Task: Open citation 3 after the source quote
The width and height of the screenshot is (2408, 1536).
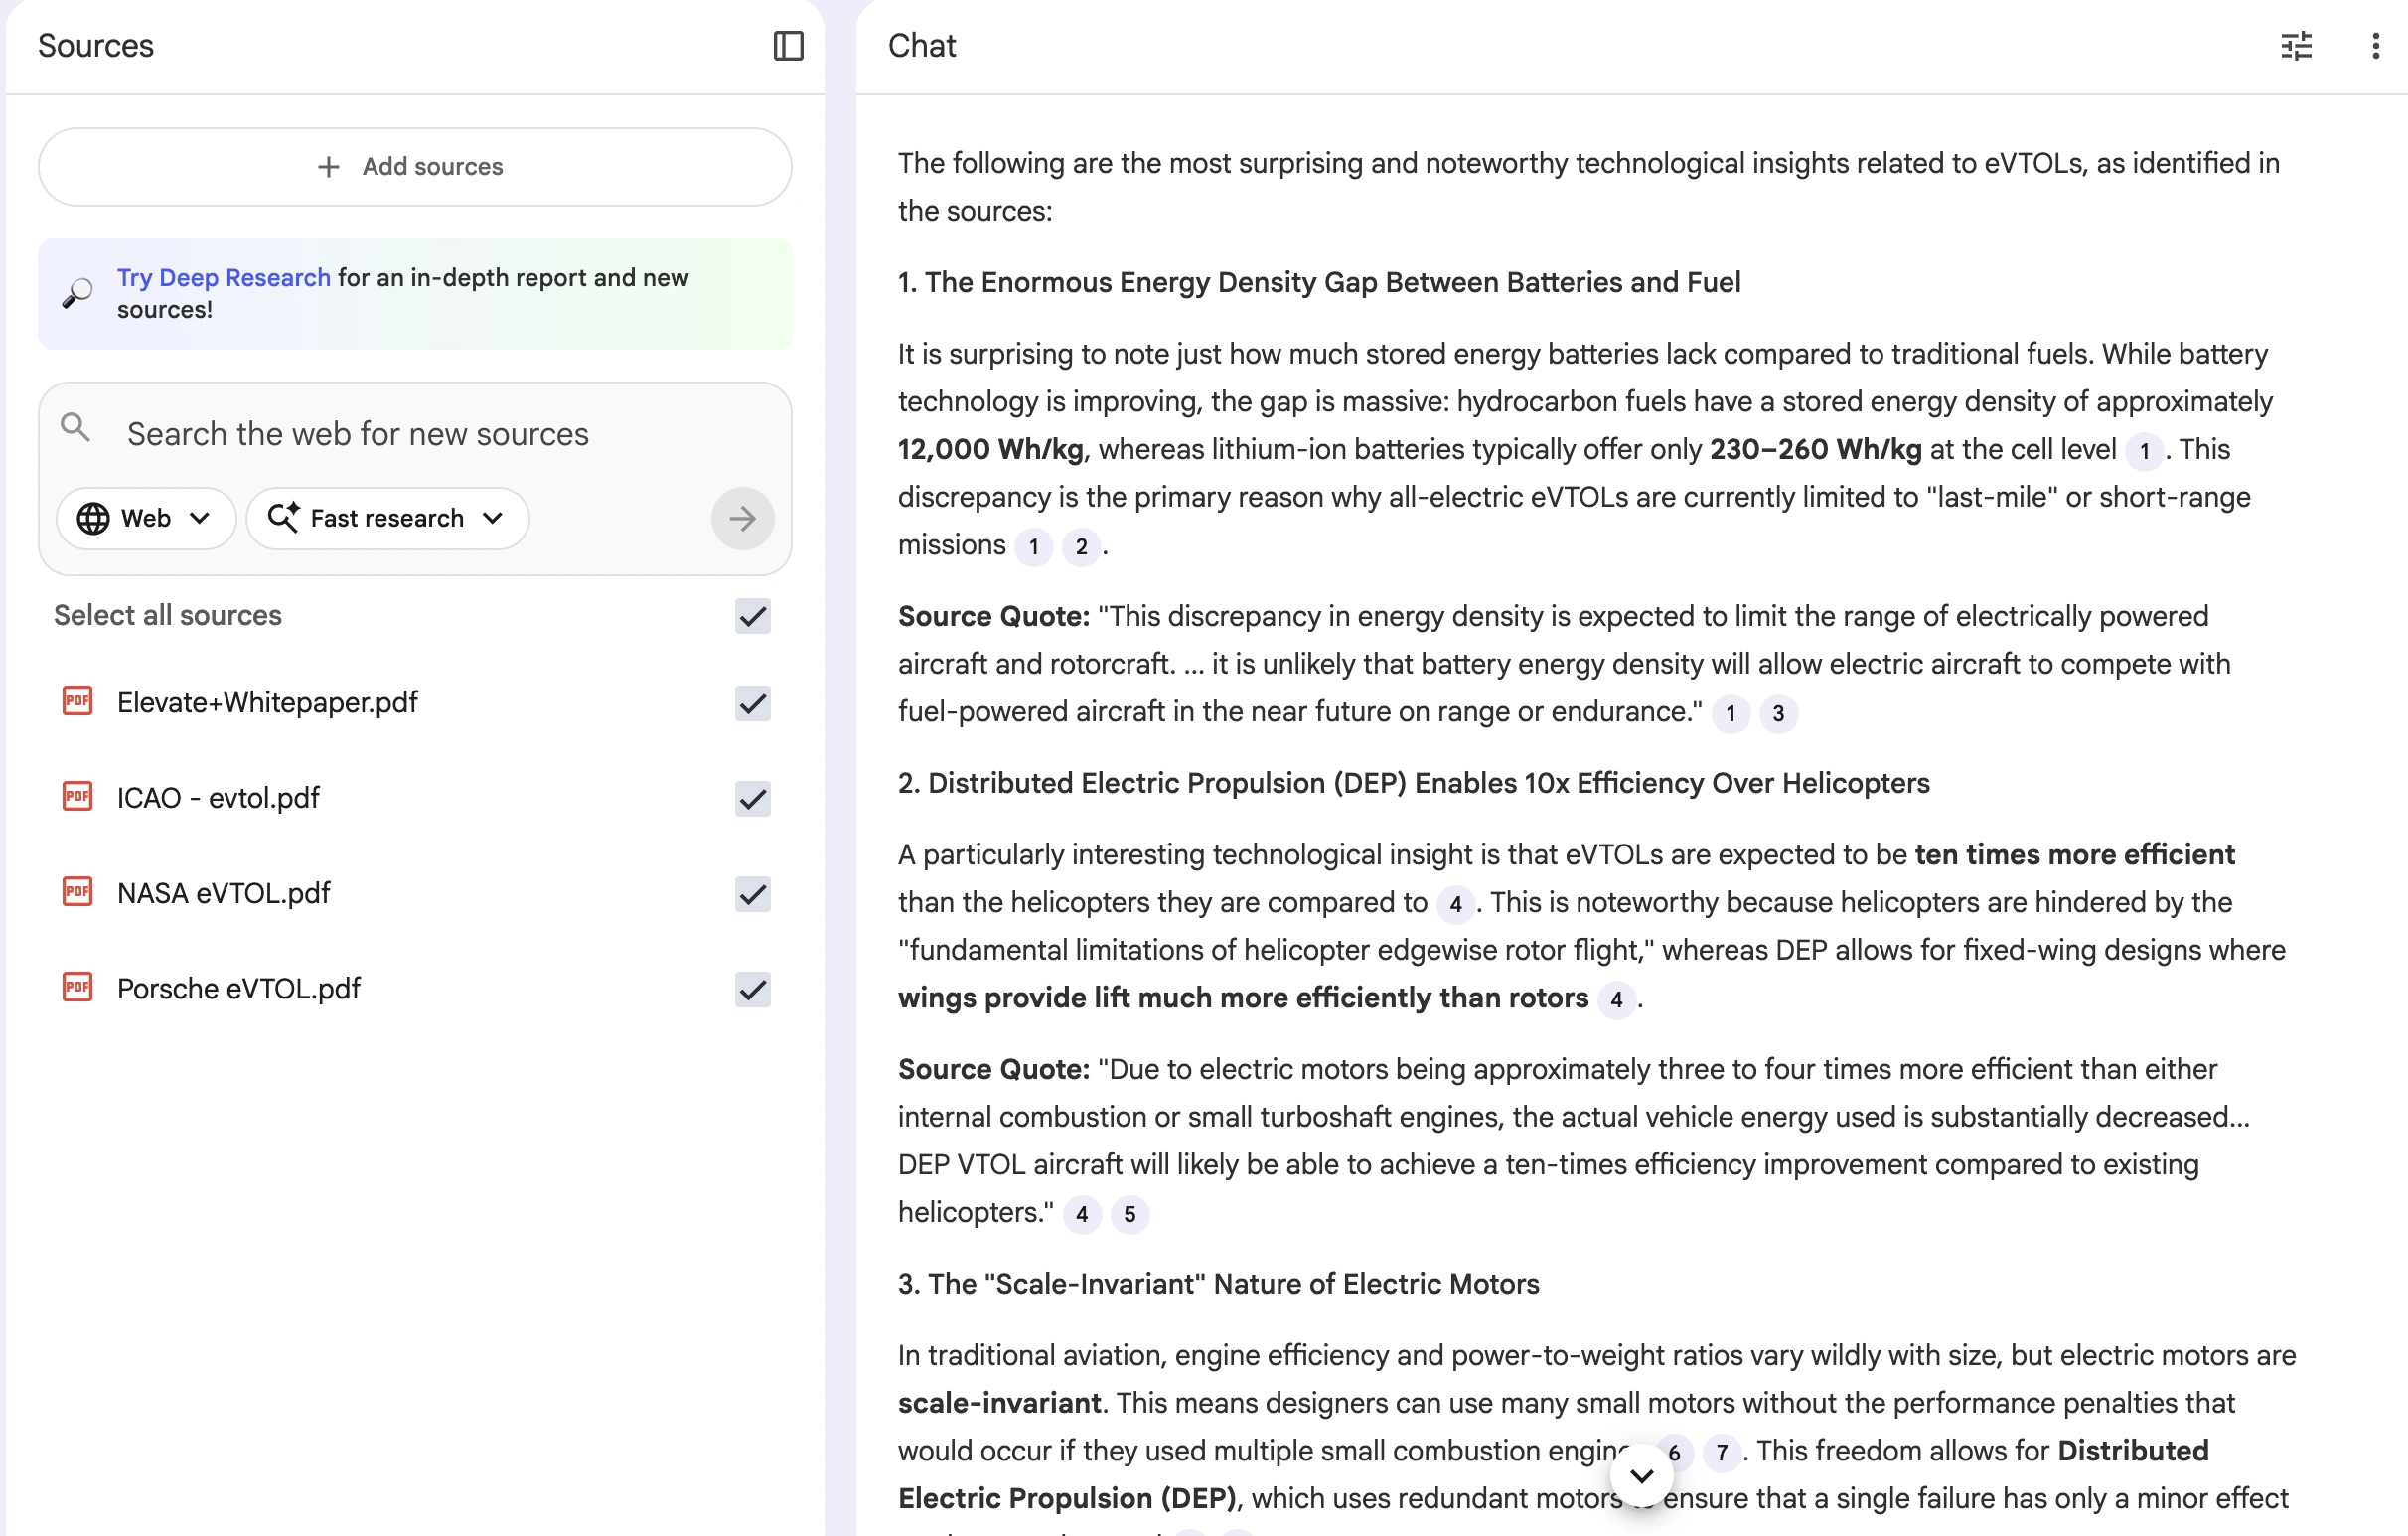Action: pyautogui.click(x=1778, y=714)
